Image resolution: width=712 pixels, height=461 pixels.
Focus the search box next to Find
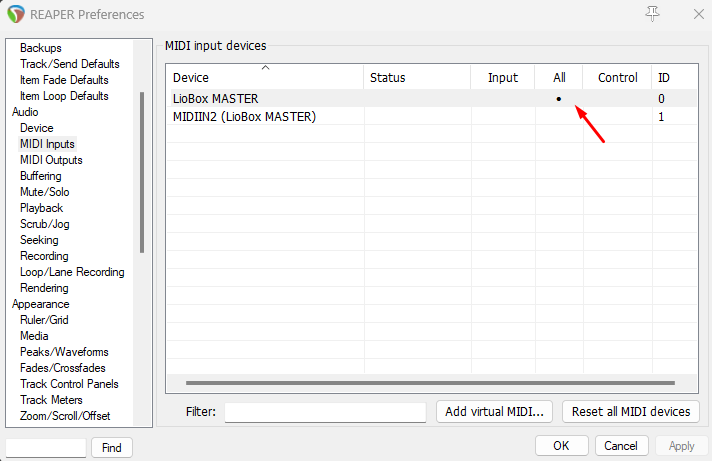pos(45,448)
